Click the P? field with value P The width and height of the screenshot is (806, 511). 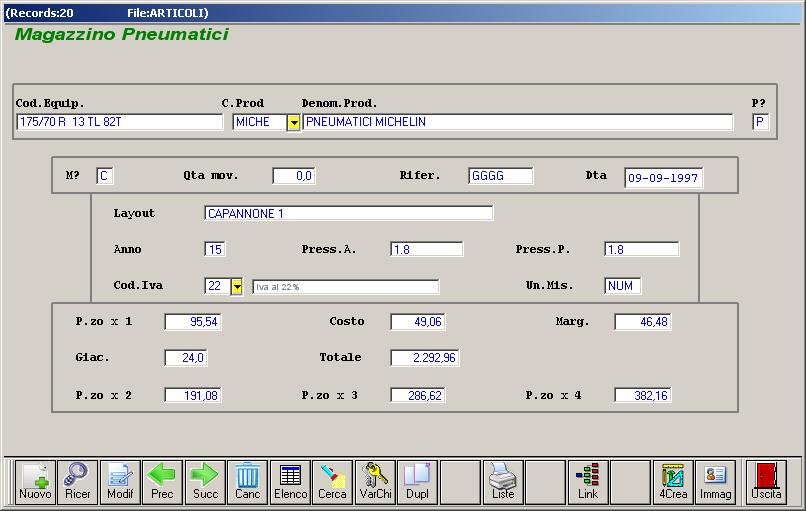(760, 122)
